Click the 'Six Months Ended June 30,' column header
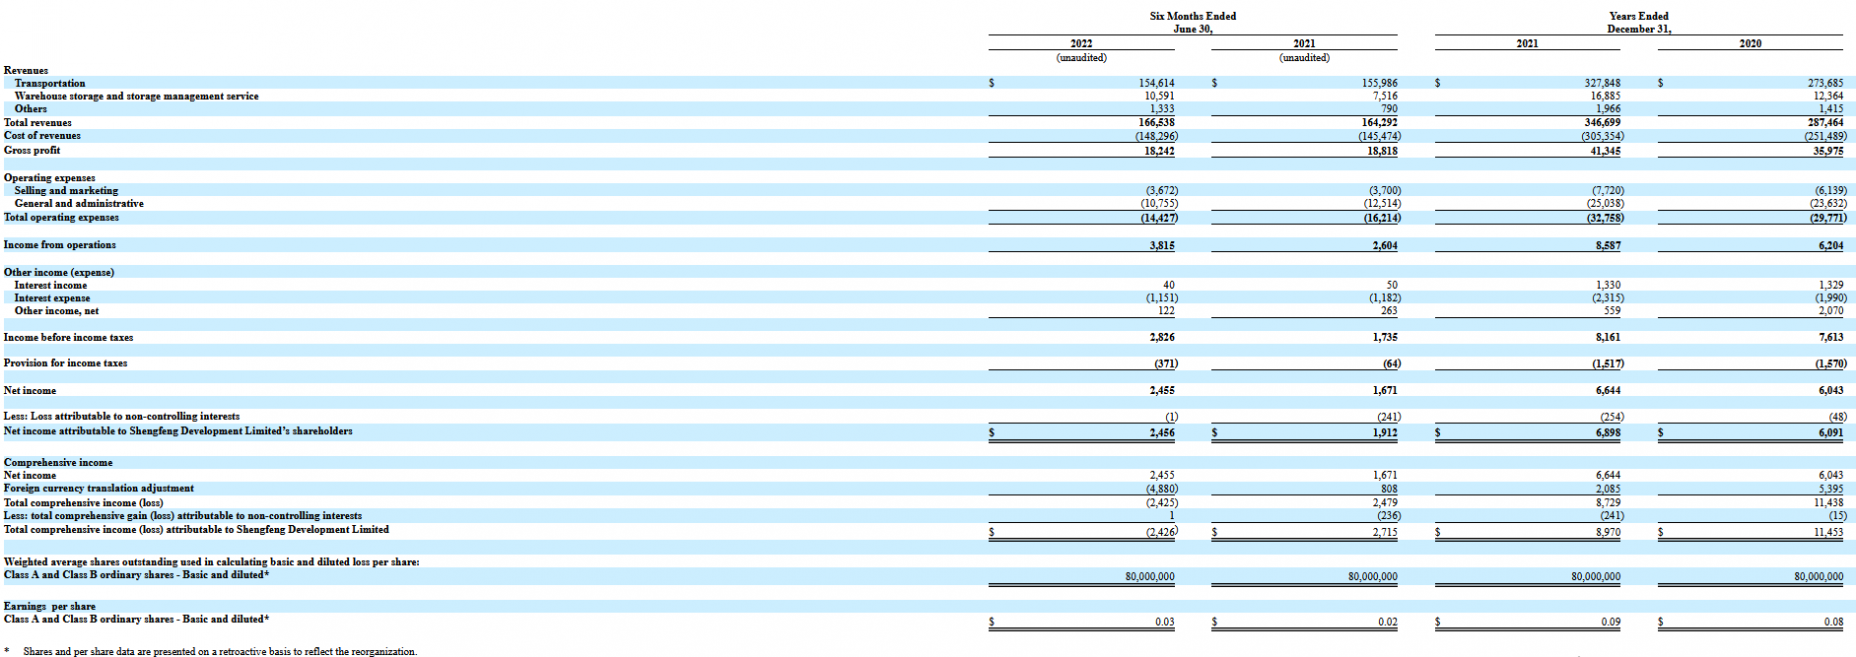Image resolution: width=1856 pixels, height=657 pixels. 1192,22
